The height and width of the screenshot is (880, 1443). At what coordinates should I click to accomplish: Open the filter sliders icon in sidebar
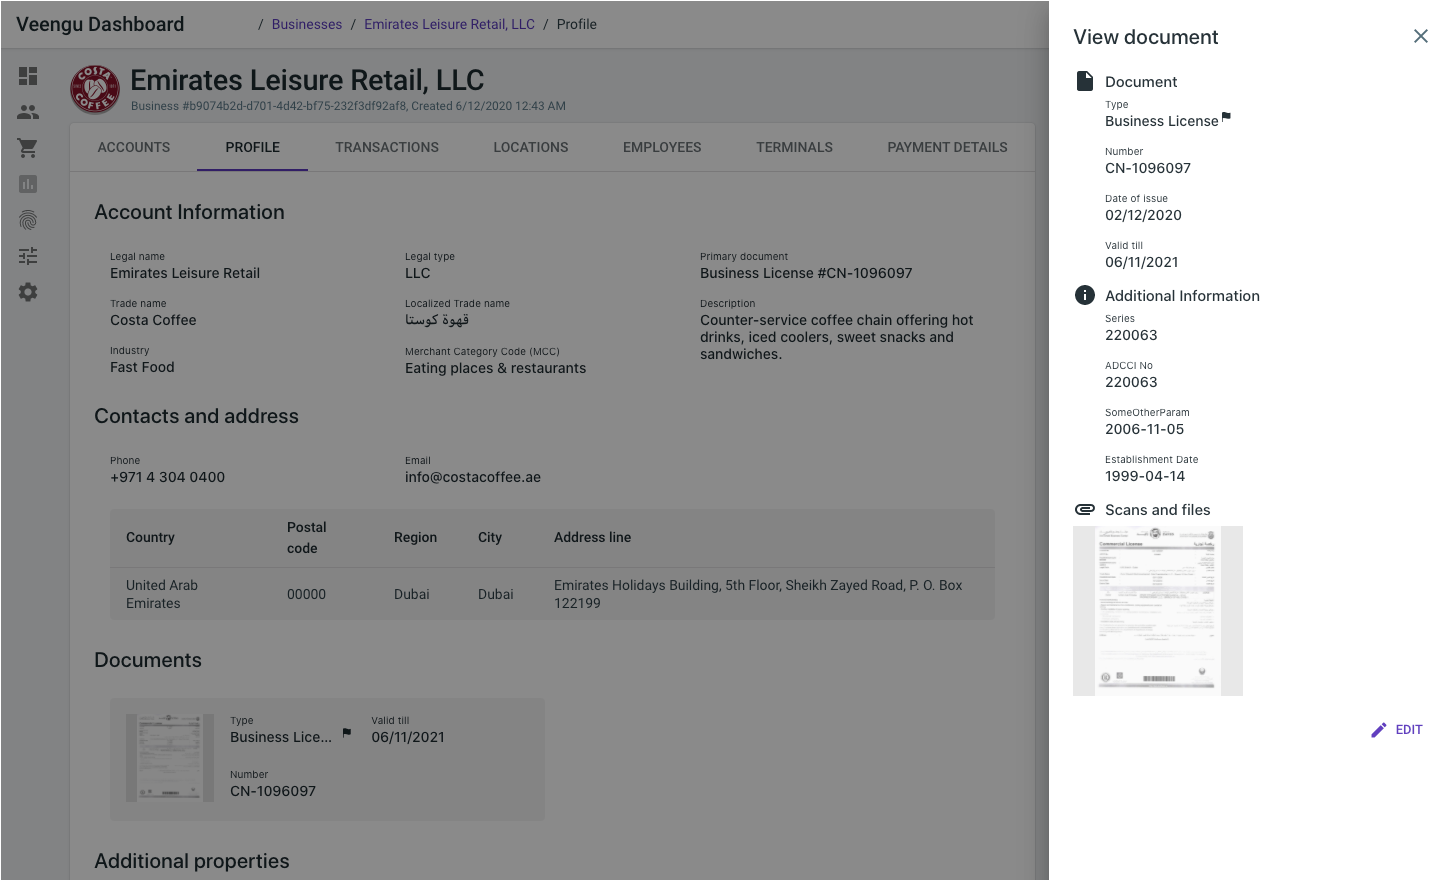tap(28, 255)
